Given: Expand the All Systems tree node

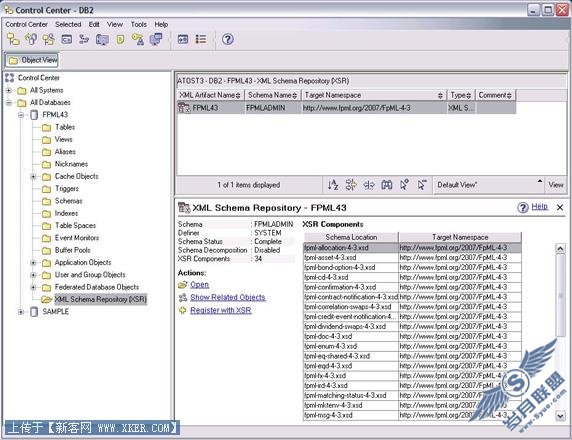Looking at the screenshot, I should pyautogui.click(x=9, y=90).
